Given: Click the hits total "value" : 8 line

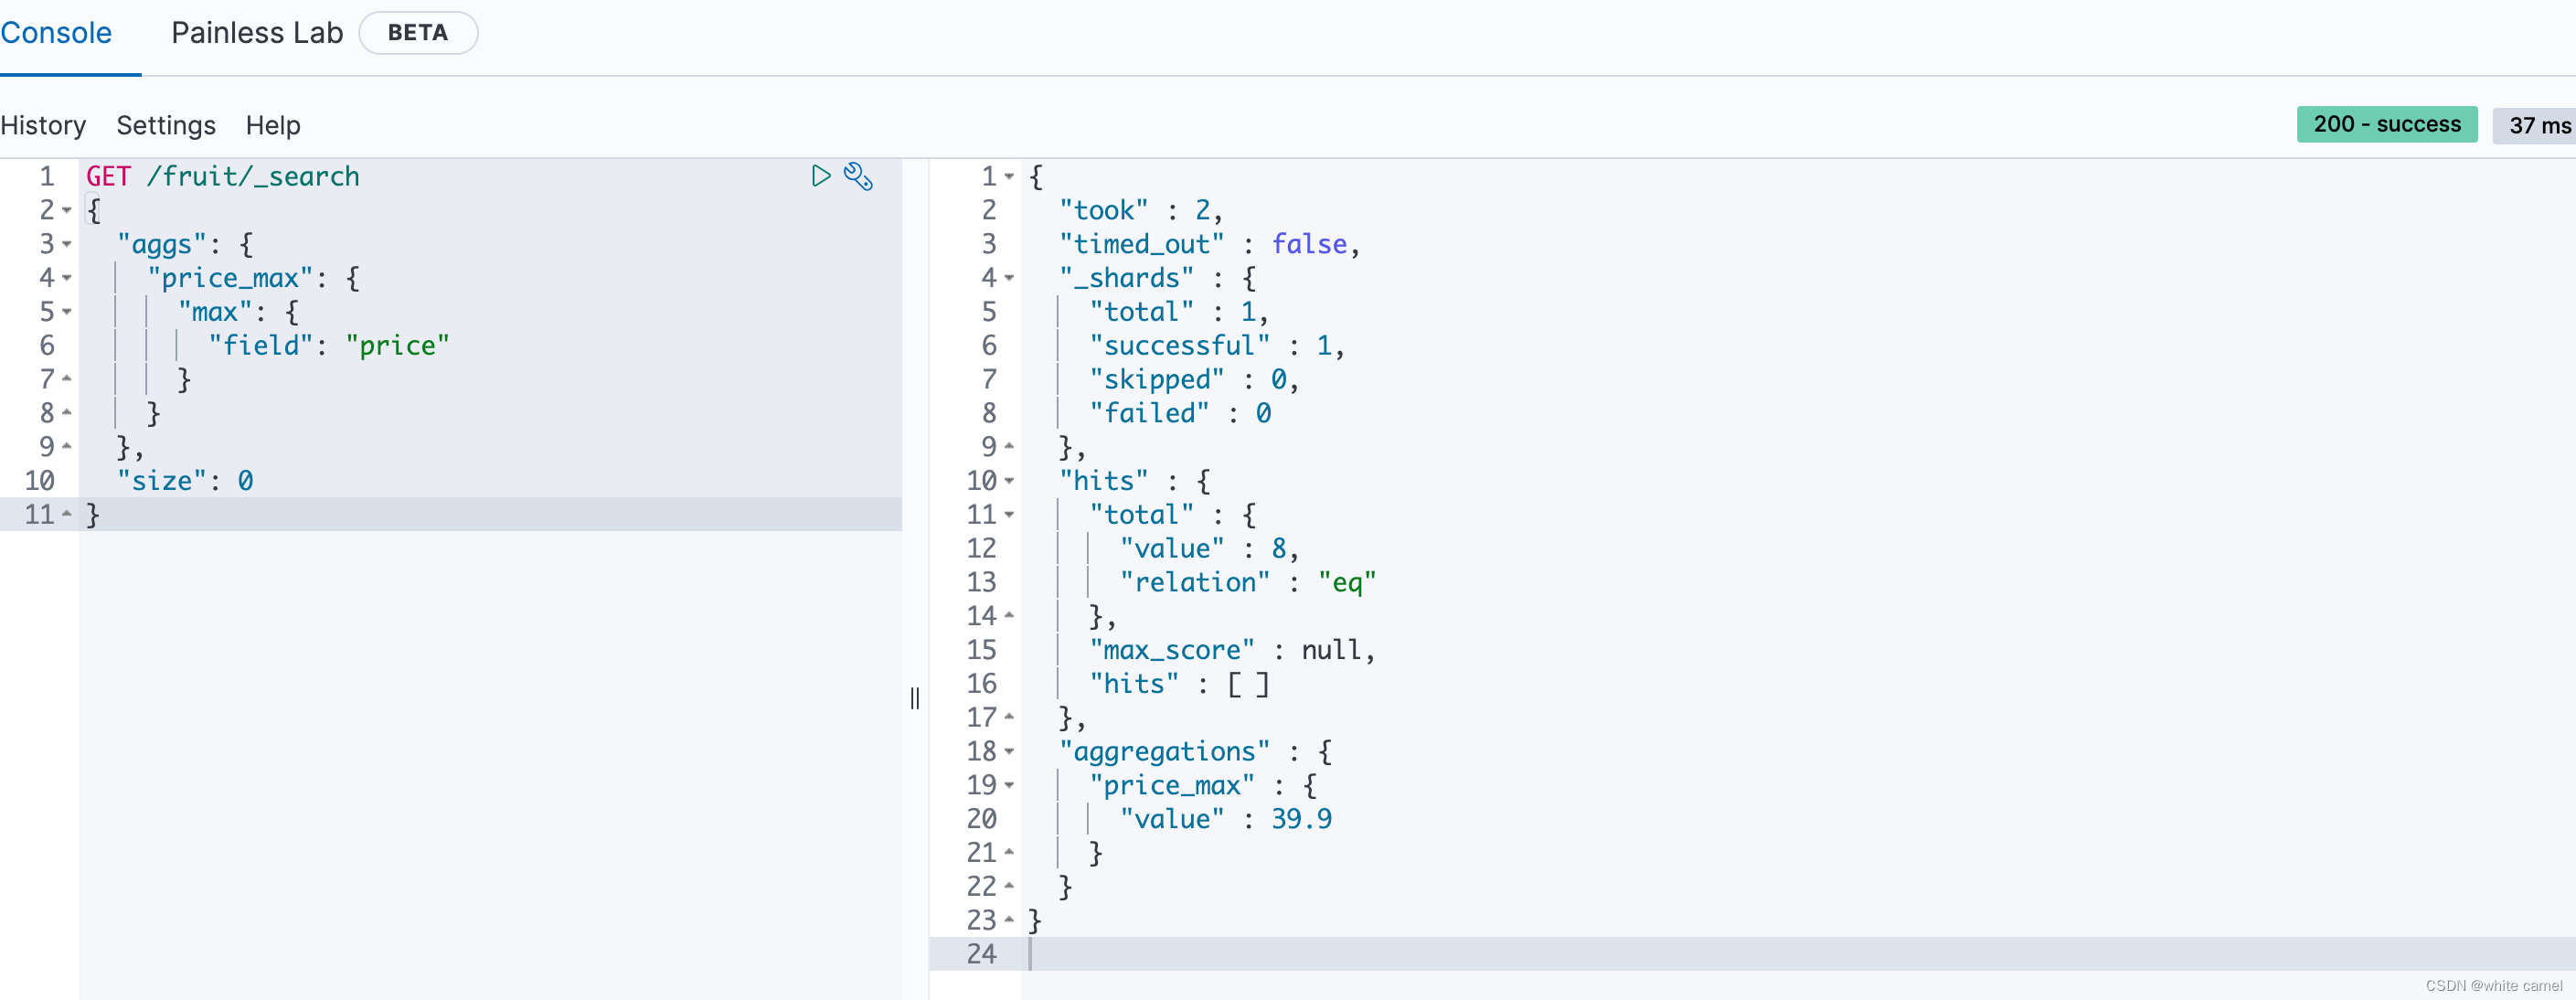Looking at the screenshot, I should [x=1210, y=549].
